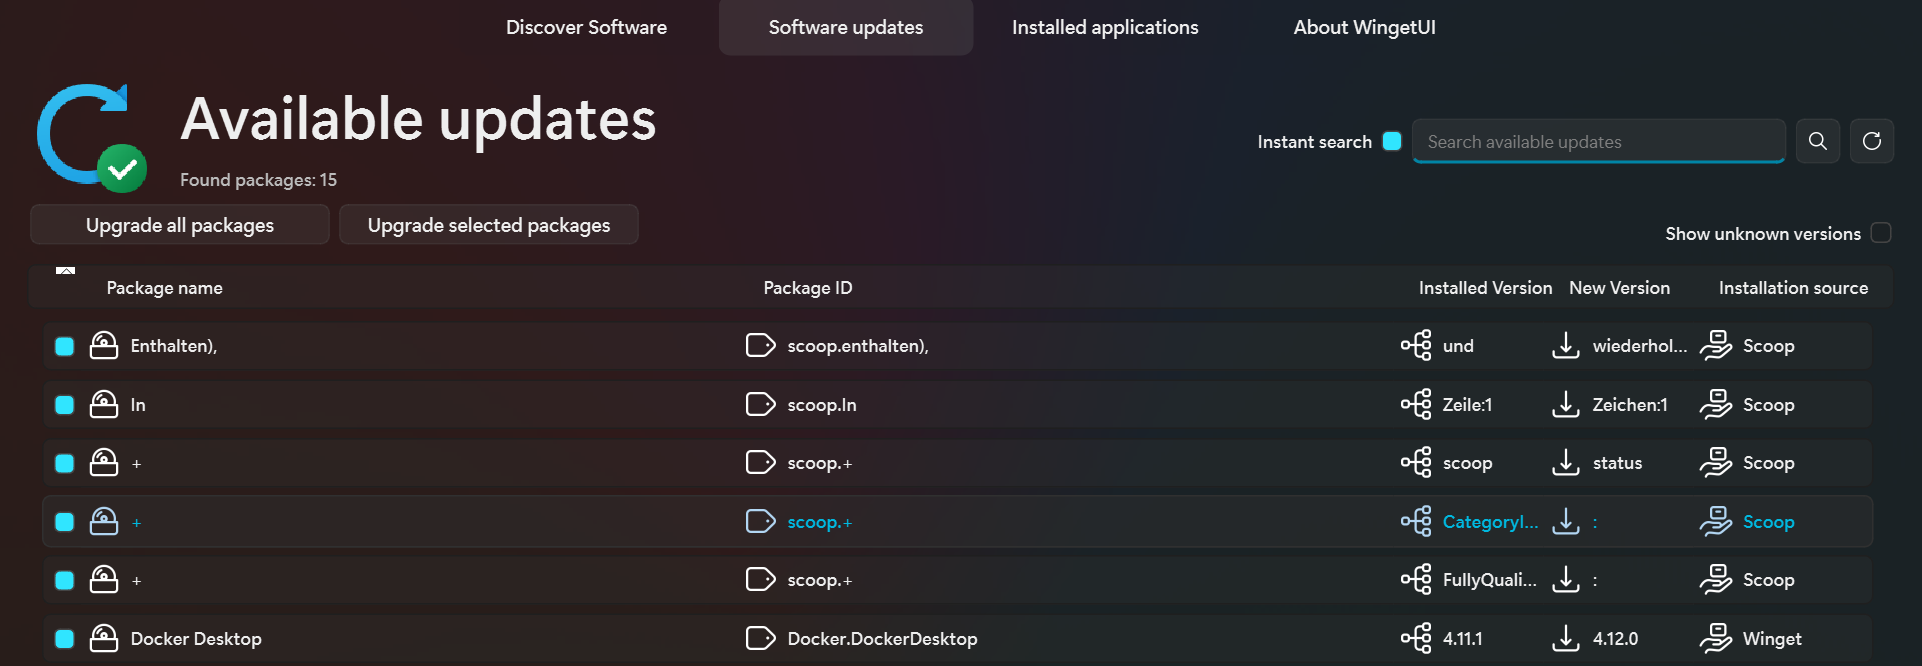The width and height of the screenshot is (1922, 666).
Task: Switch to Software updates tab
Action: click(x=846, y=27)
